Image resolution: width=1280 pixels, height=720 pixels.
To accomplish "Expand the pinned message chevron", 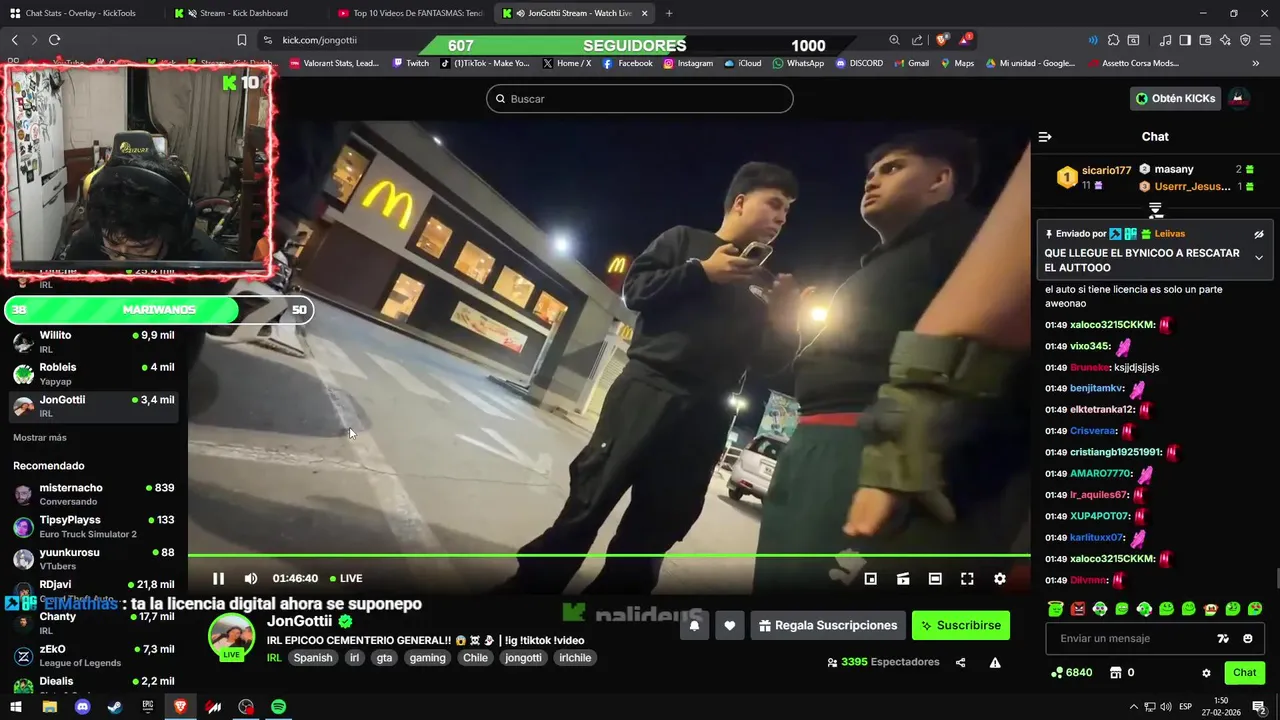I will pos(1259,257).
